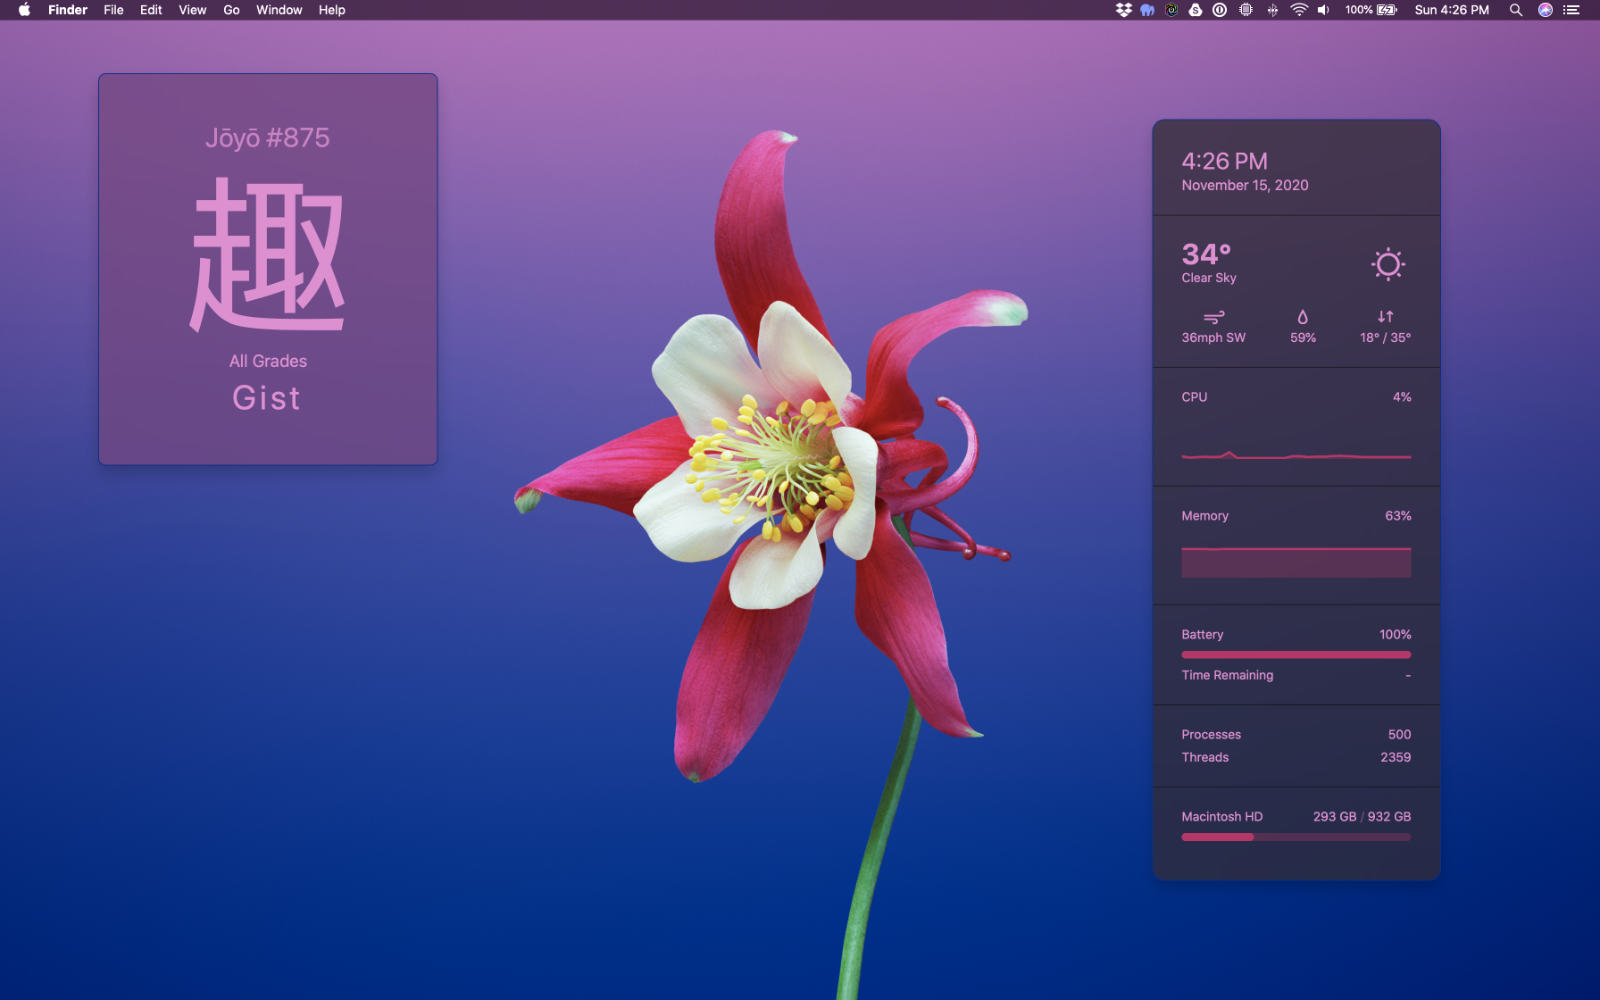Click the CPU chip menu bar icon
Screen dimensions: 1600x1000
(x=1246, y=10)
